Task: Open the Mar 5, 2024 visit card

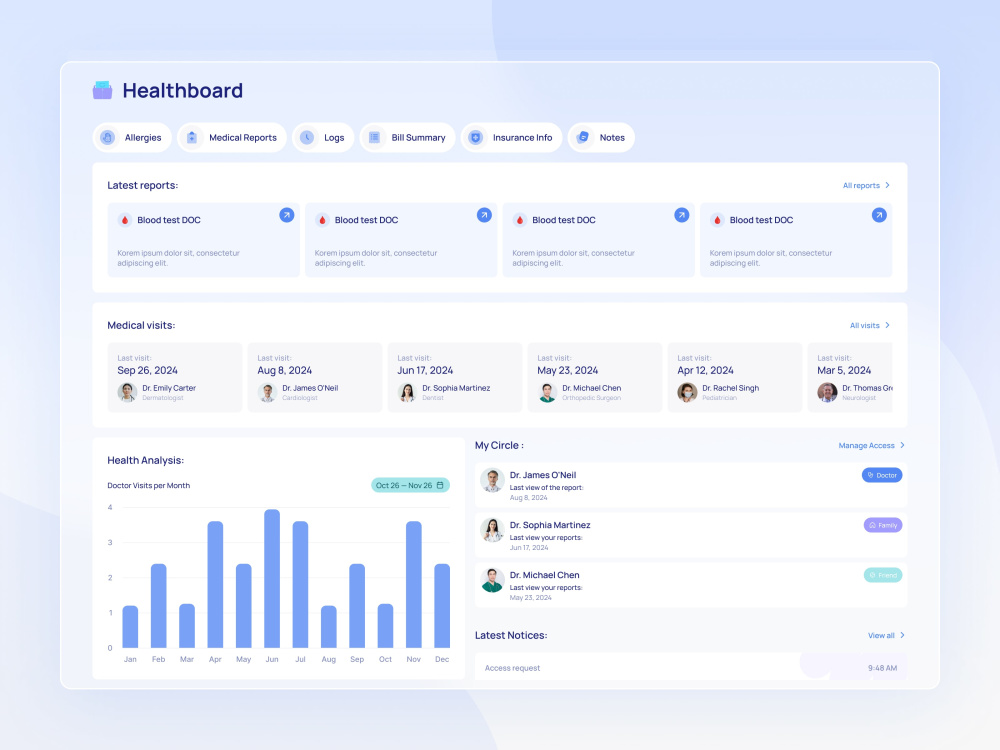Action: pyautogui.click(x=850, y=378)
